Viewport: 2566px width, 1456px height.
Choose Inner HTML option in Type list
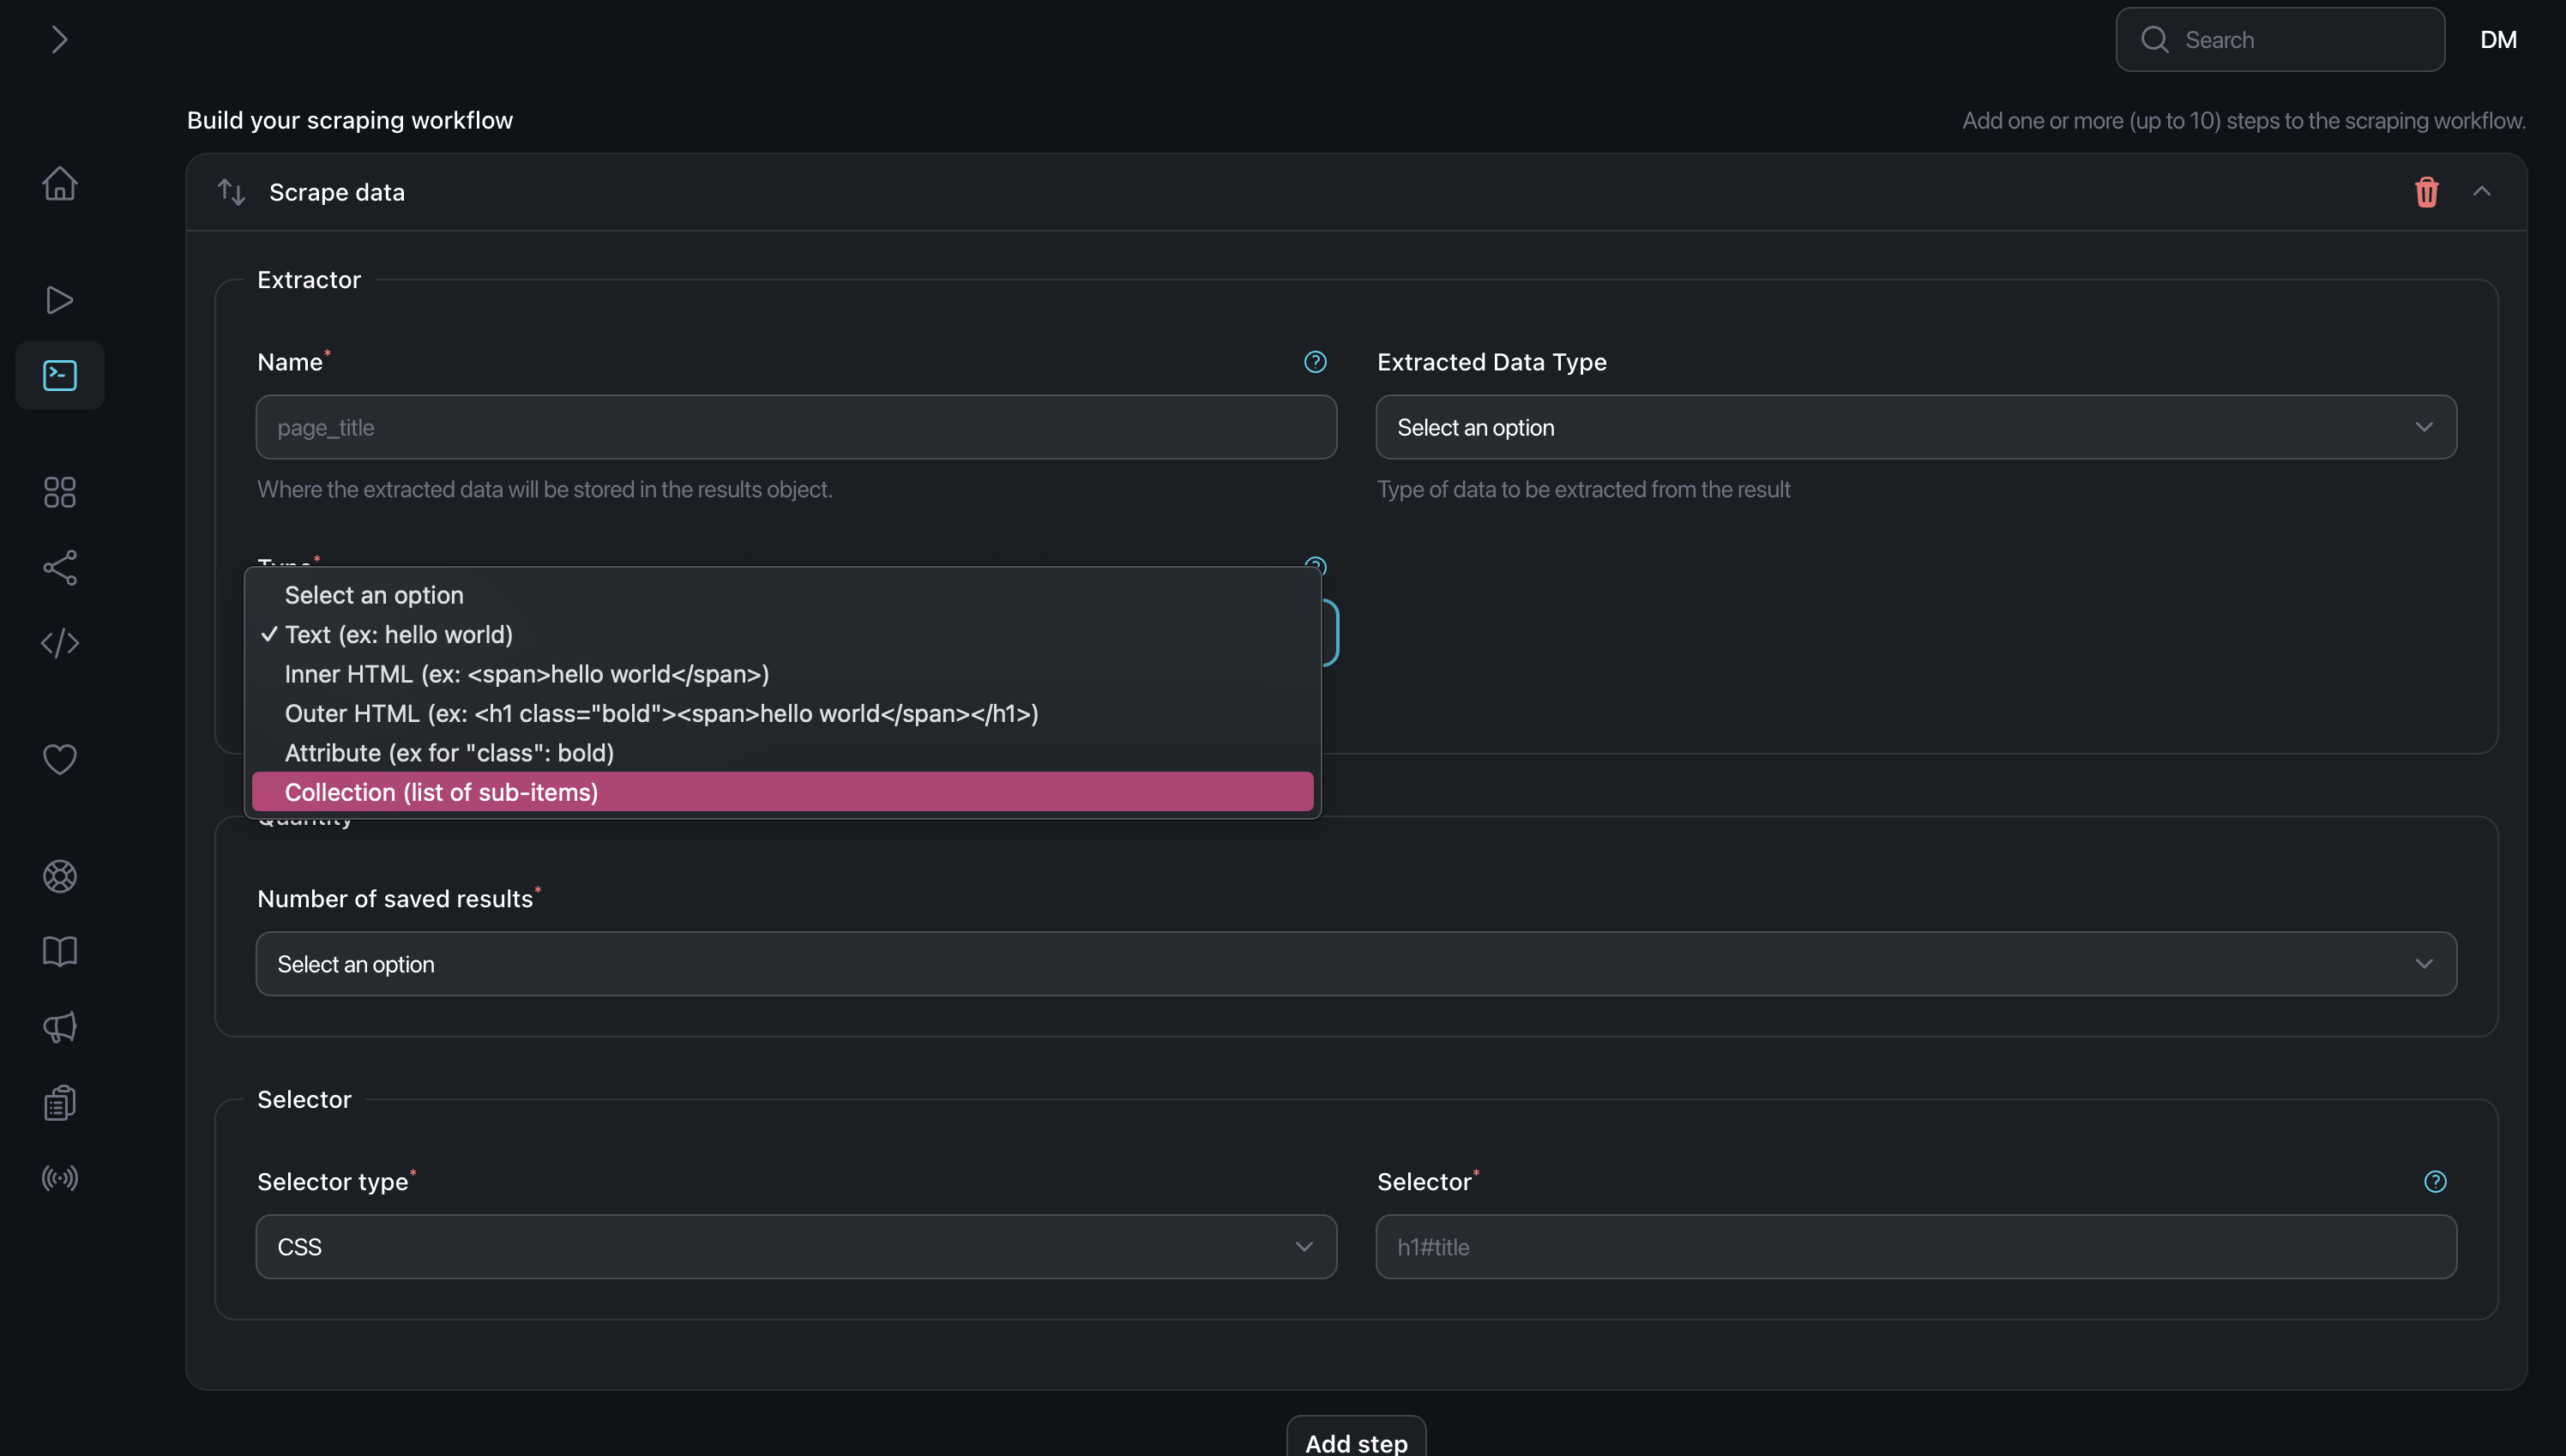[527, 674]
